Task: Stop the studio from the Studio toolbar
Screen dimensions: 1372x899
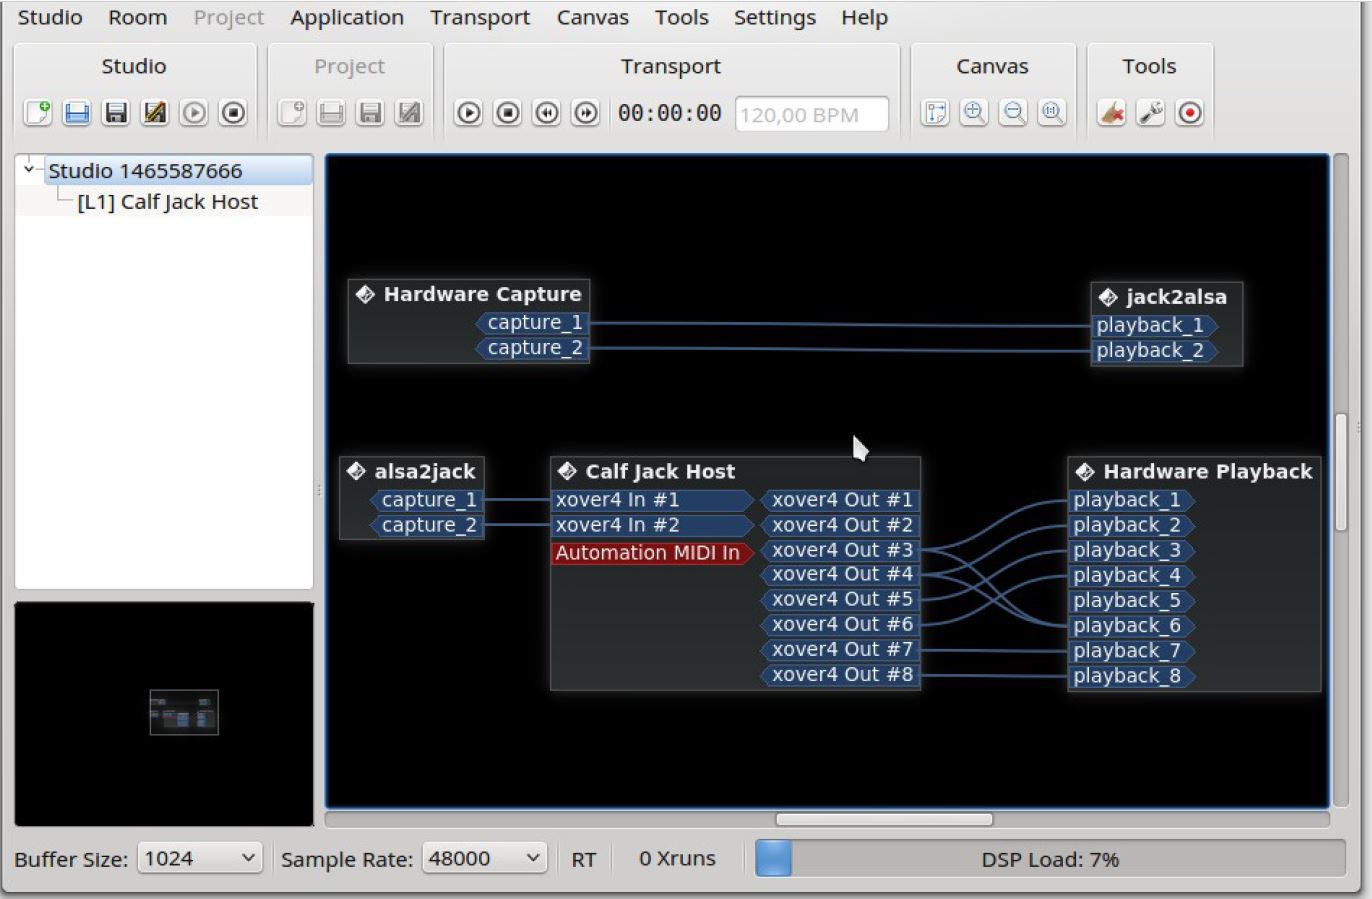Action: (x=233, y=113)
